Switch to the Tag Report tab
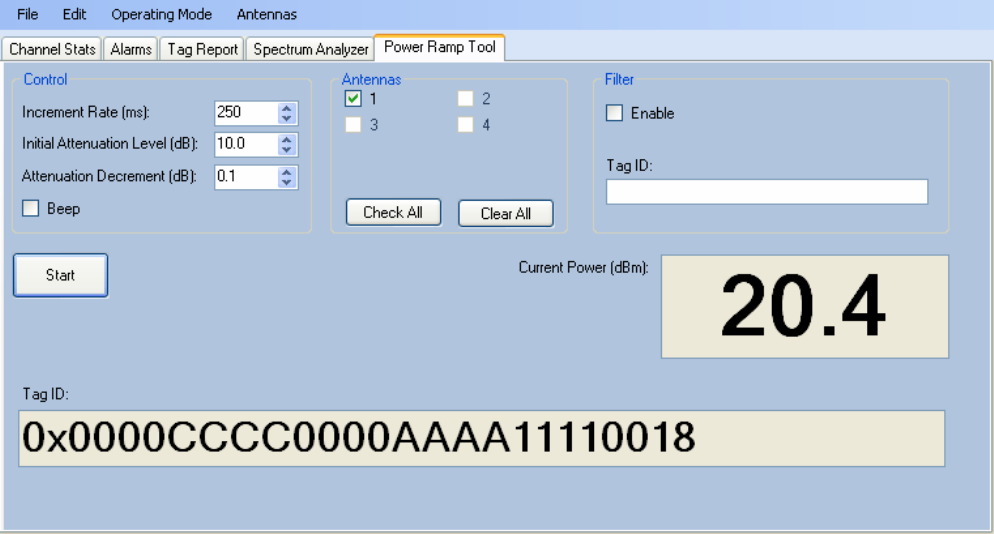The width and height of the screenshot is (994, 534). click(x=202, y=49)
